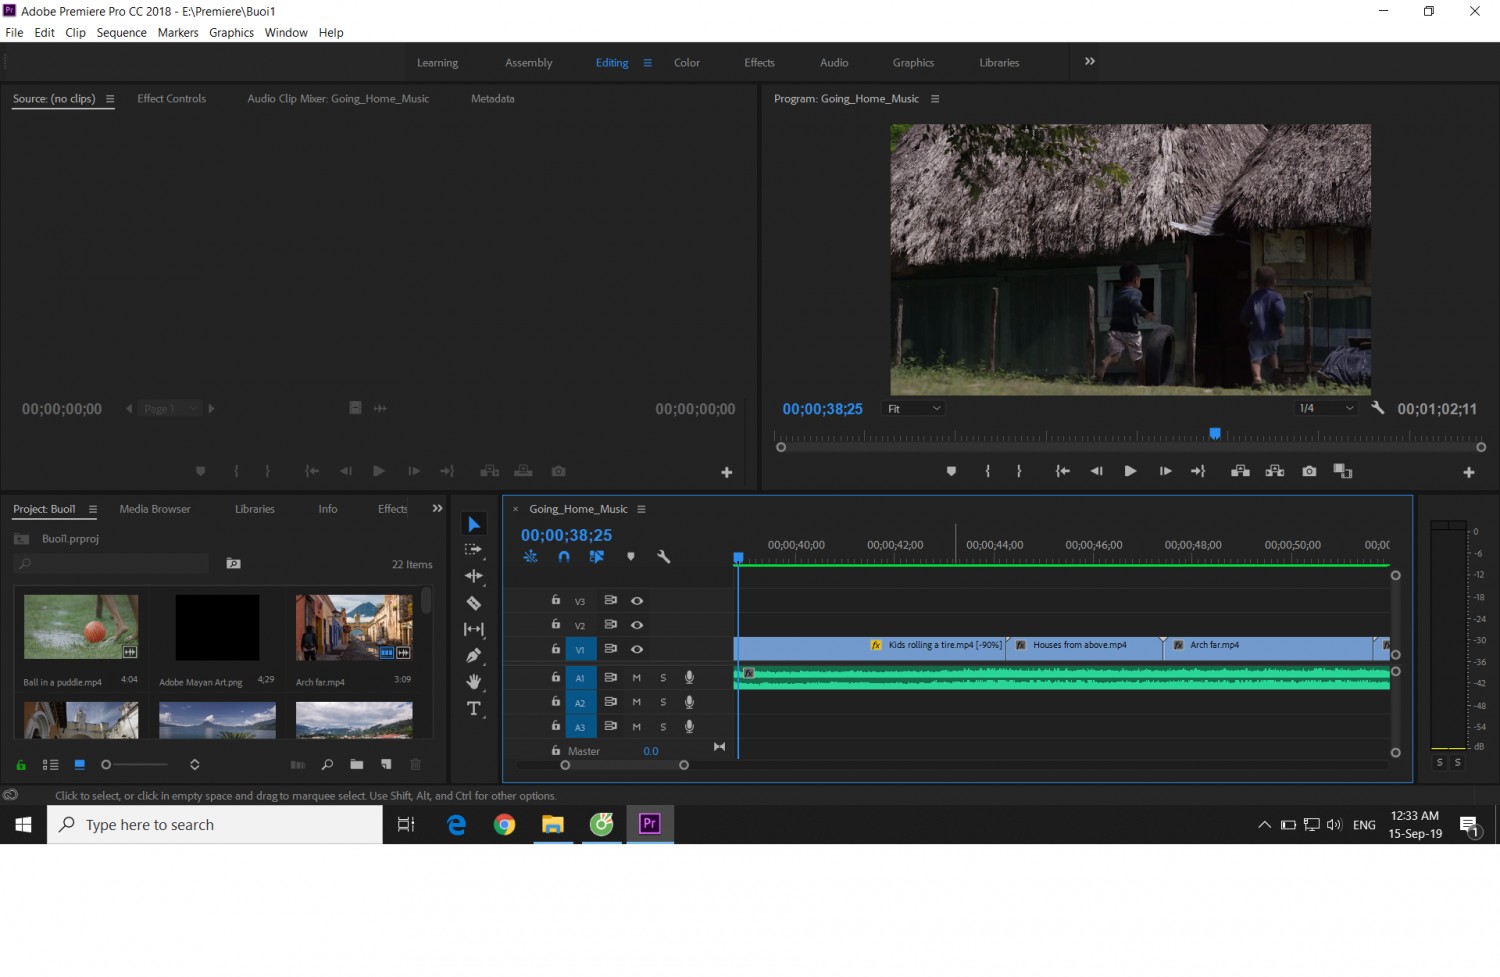Image resolution: width=1500 pixels, height=977 pixels.
Task: Expand hidden Project panel tabs chevron
Action: click(437, 509)
